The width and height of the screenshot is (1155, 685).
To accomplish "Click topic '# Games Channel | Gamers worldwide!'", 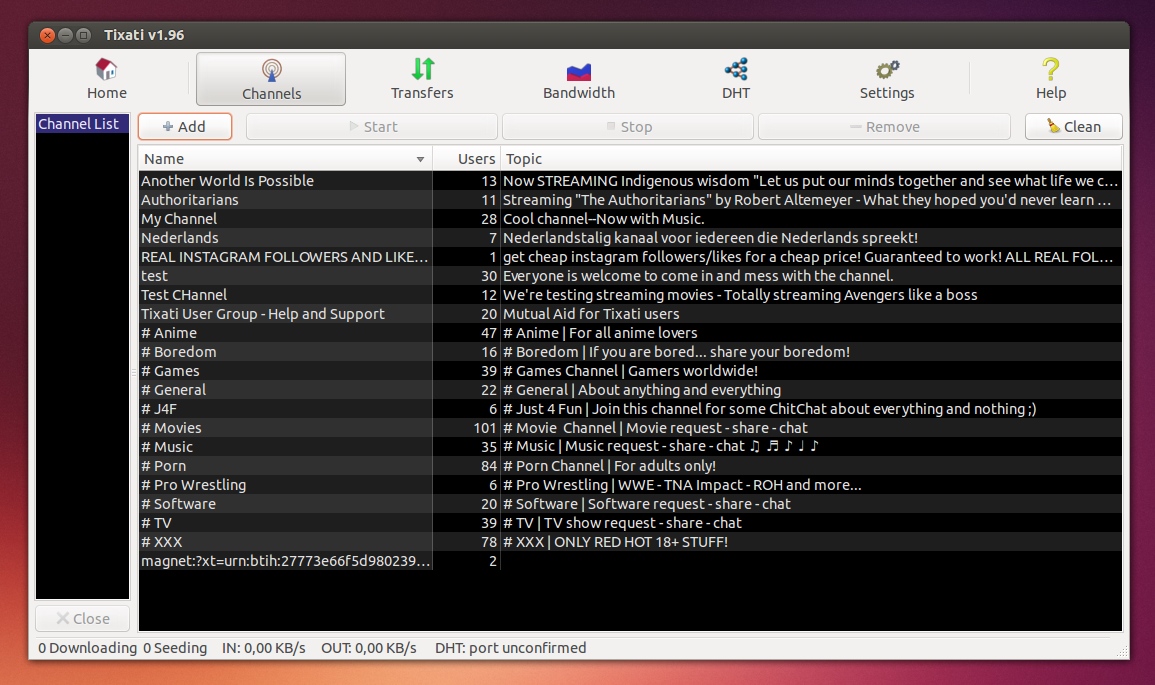I will coord(631,370).
